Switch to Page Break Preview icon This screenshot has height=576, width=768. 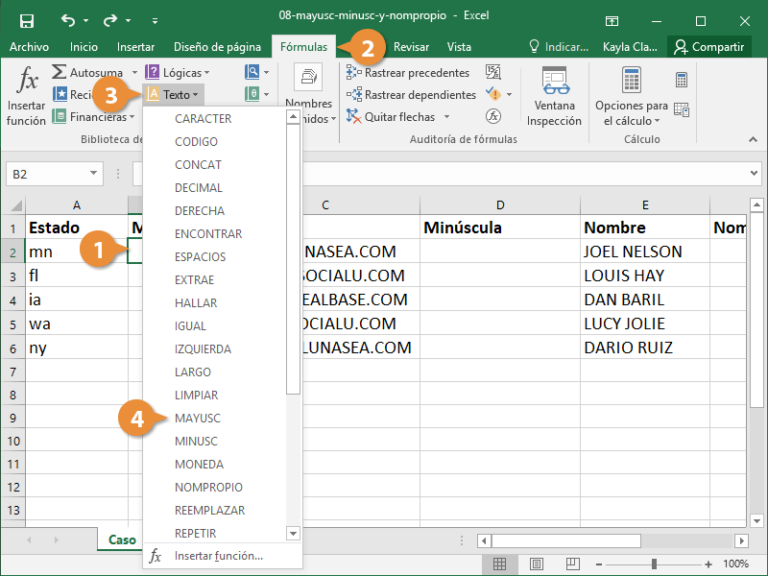pyautogui.click(x=573, y=564)
